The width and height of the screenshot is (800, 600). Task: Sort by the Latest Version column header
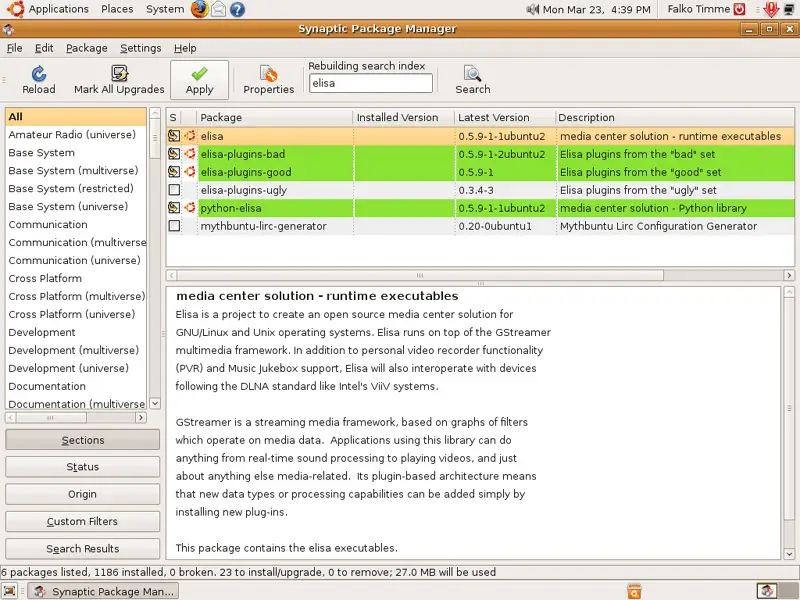[x=504, y=117]
